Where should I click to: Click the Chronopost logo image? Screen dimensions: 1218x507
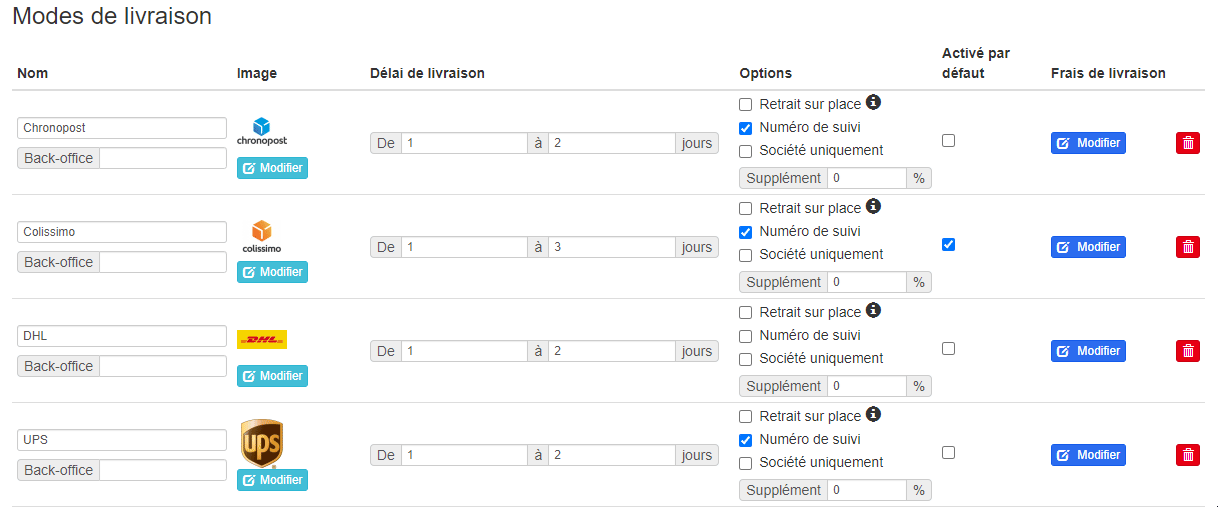click(x=262, y=131)
